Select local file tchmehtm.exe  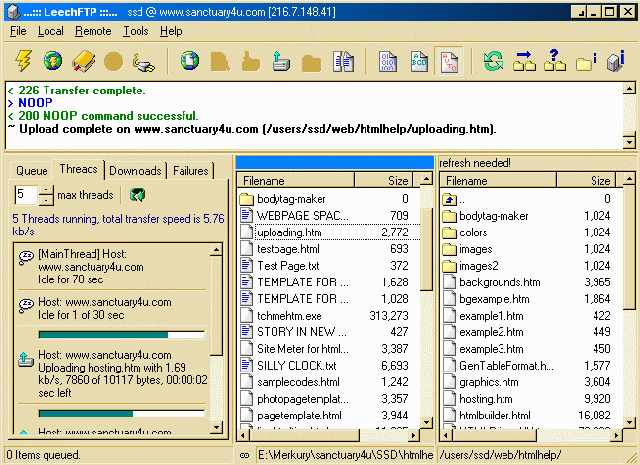pyautogui.click(x=329, y=316)
